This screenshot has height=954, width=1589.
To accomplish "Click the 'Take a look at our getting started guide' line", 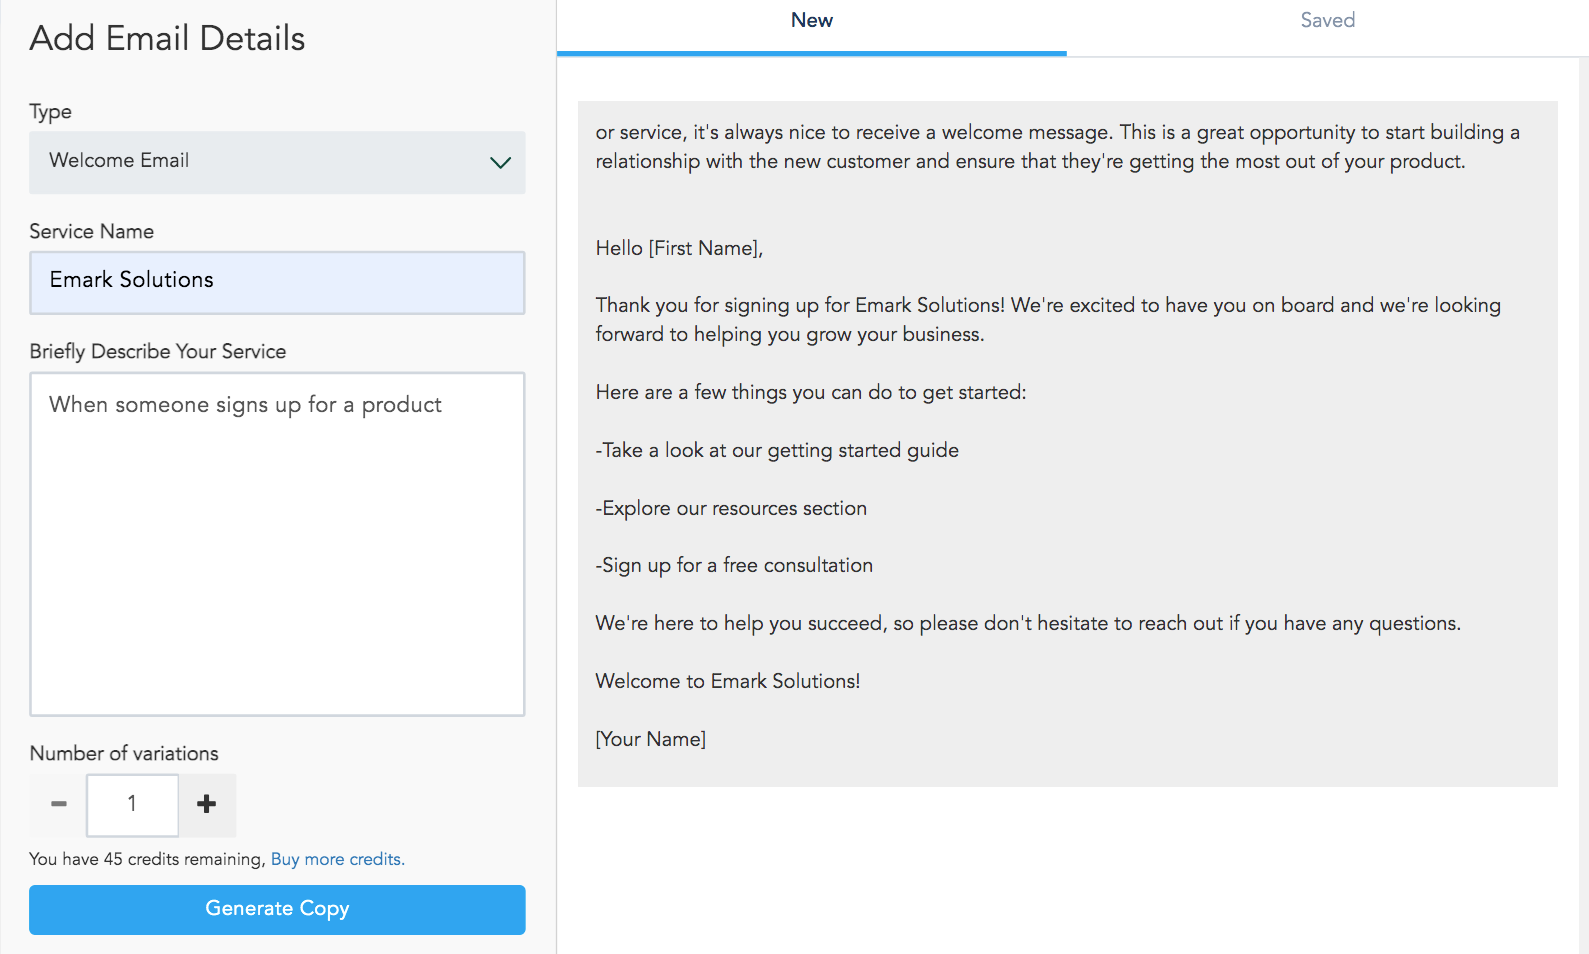I will click(777, 450).
